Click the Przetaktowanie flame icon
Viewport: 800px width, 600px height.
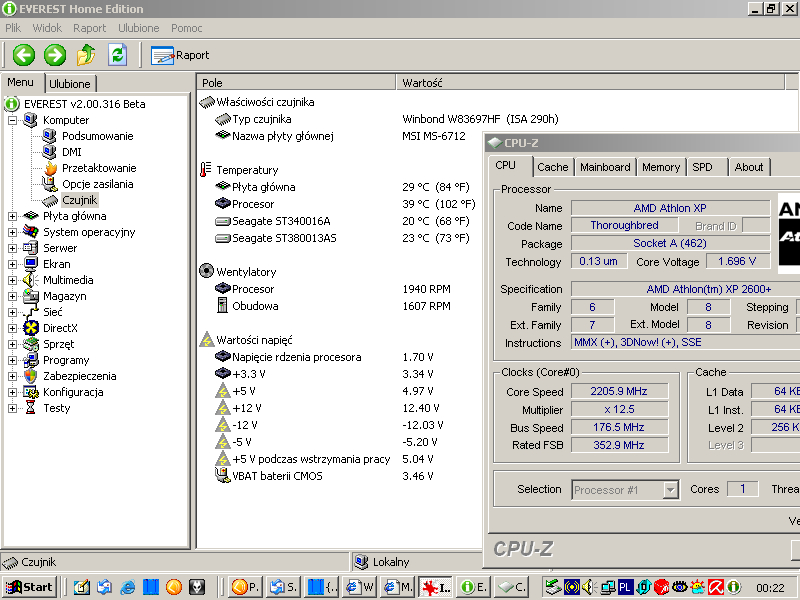[50, 168]
